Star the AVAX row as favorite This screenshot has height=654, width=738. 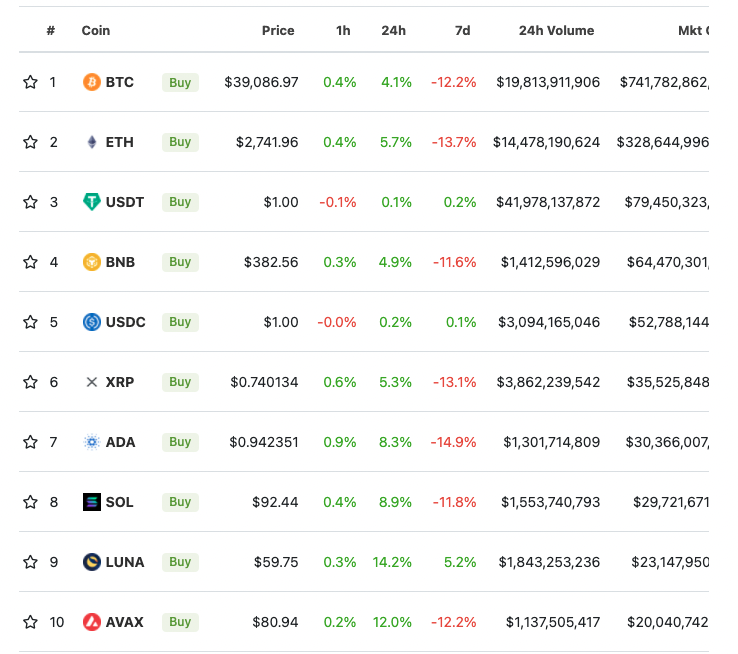pos(30,622)
